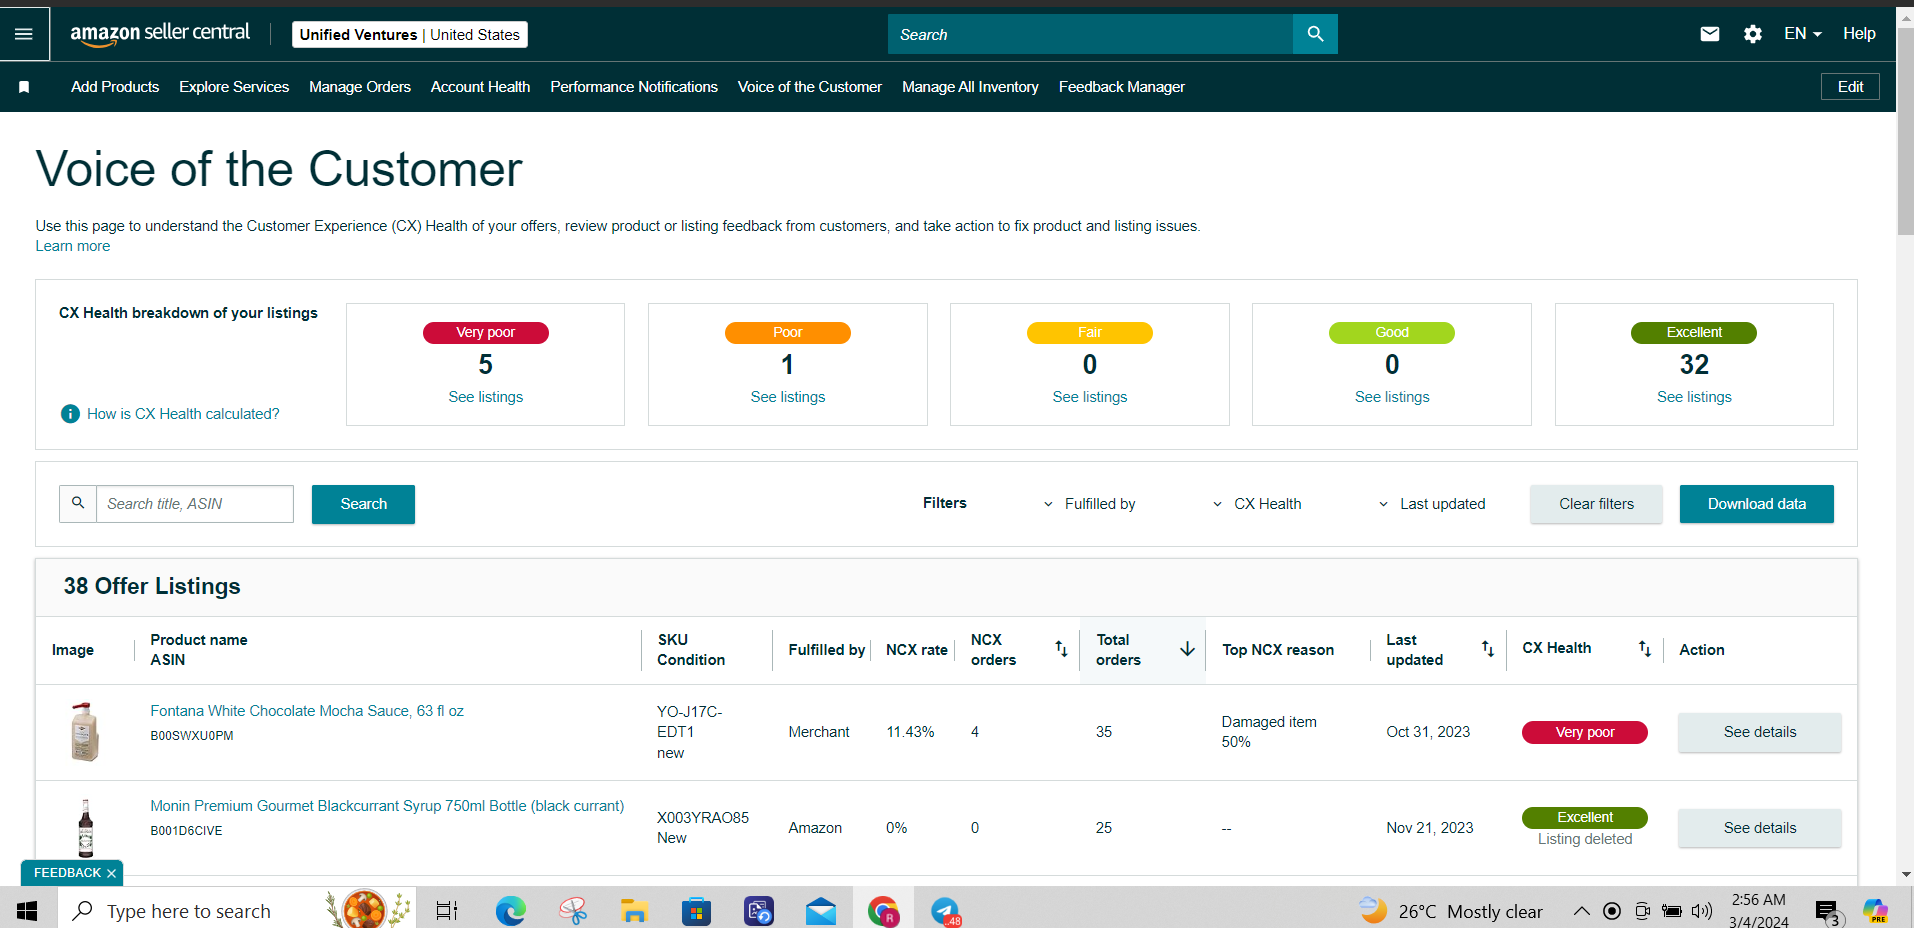The width and height of the screenshot is (1914, 928).
Task: Open Telegram from the taskbar
Action: (946, 911)
